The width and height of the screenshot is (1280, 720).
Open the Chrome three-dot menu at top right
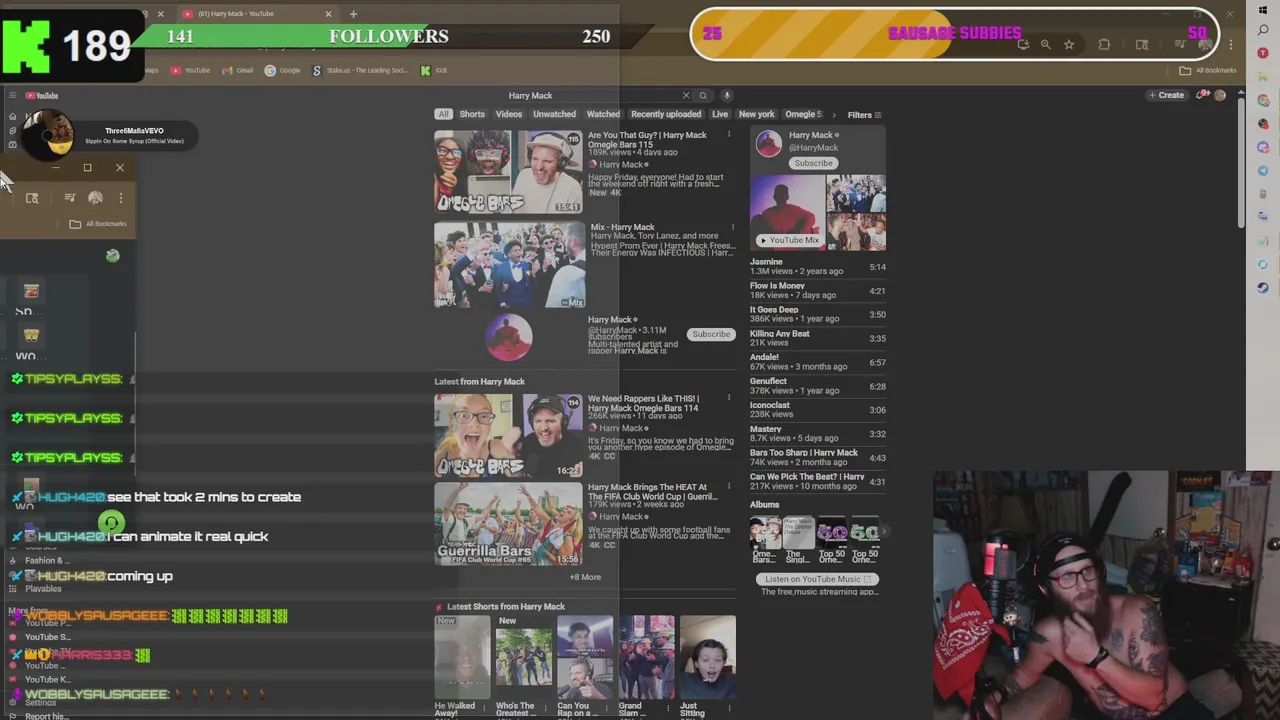pos(1231,44)
